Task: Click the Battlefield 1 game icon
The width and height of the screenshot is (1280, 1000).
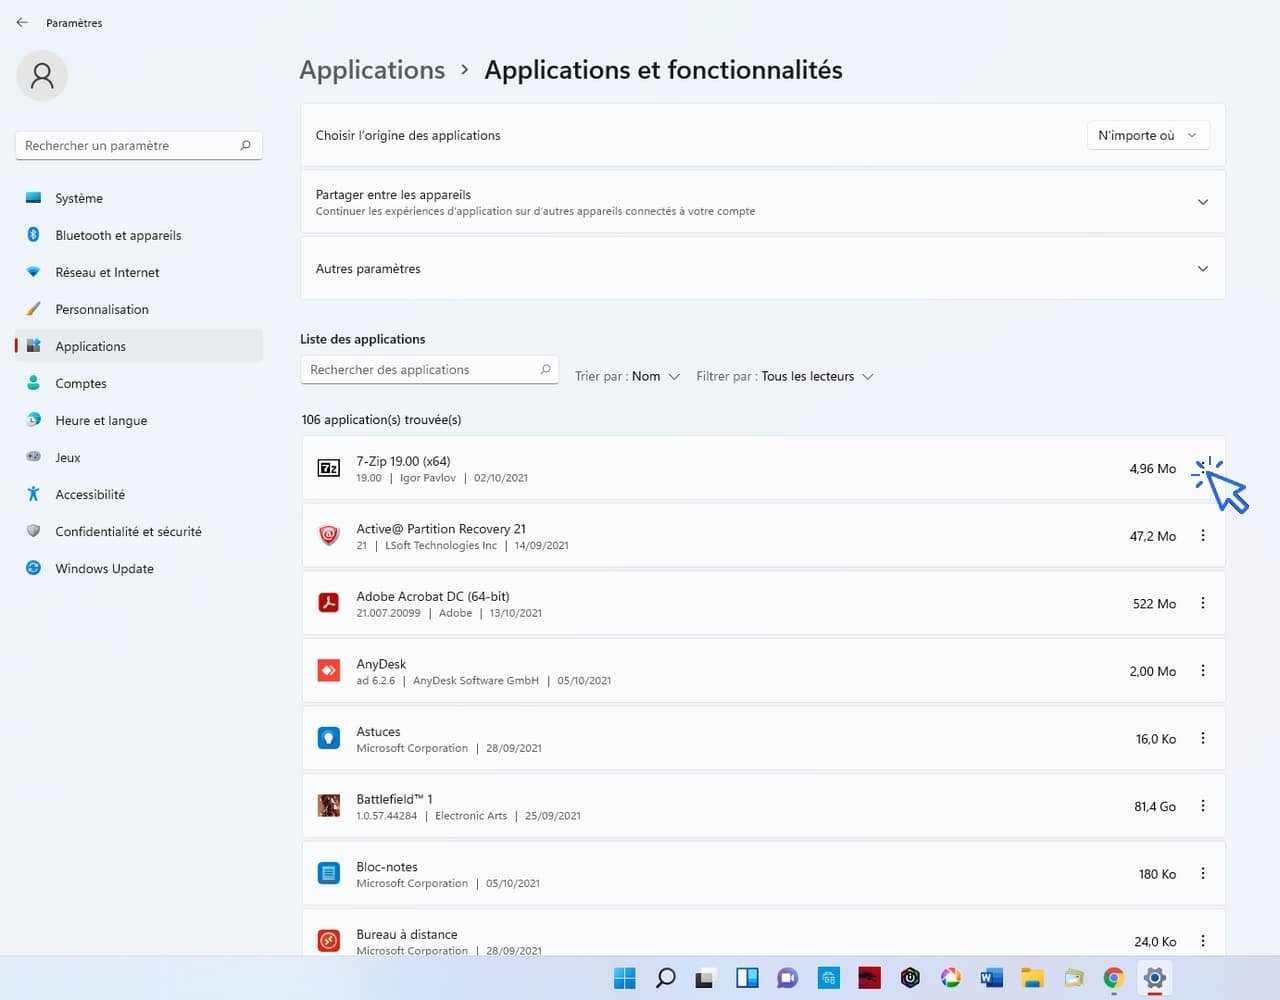Action: (x=329, y=806)
